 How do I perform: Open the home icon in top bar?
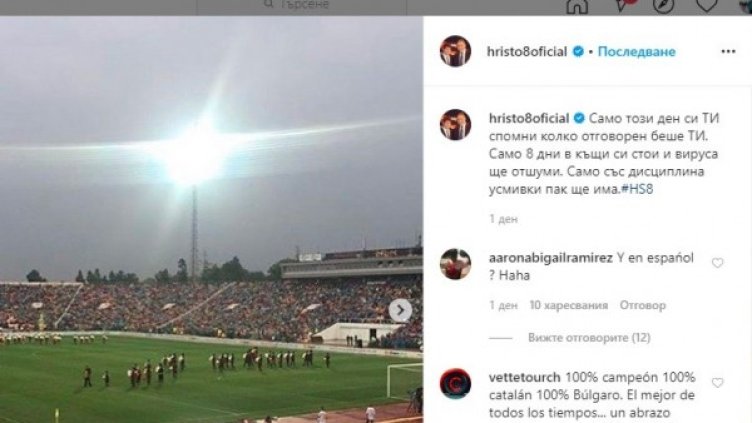pos(577,6)
